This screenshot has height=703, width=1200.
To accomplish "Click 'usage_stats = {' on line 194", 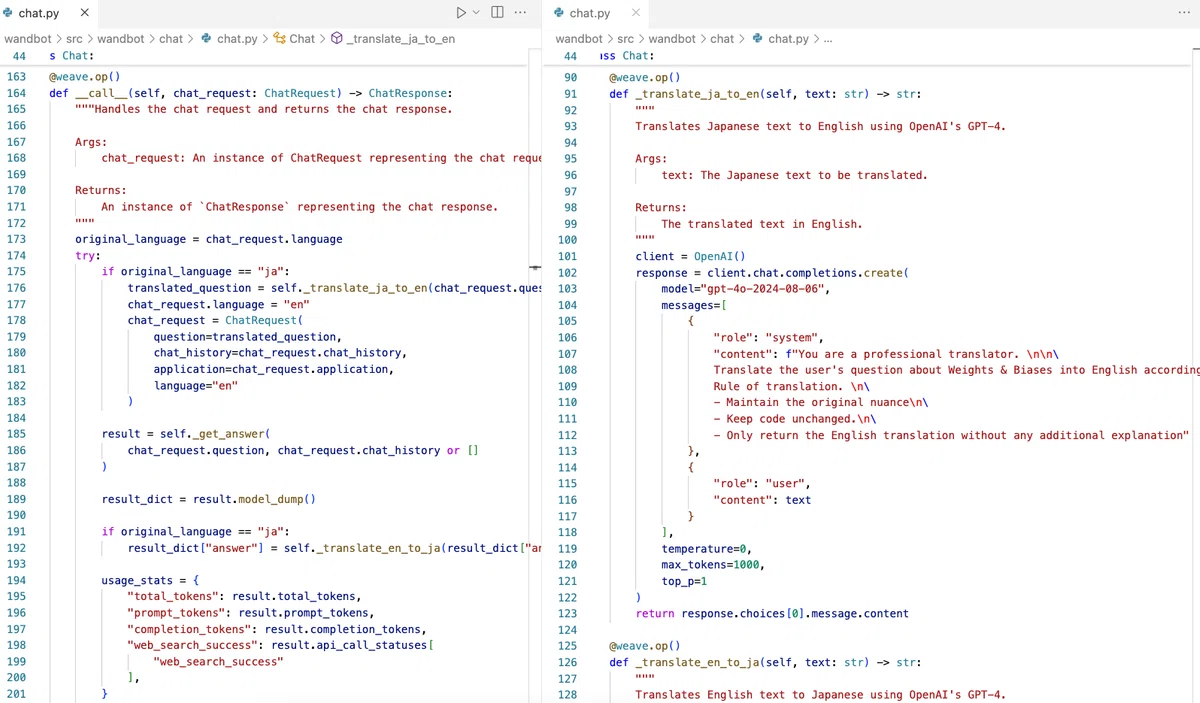I will 150,580.
